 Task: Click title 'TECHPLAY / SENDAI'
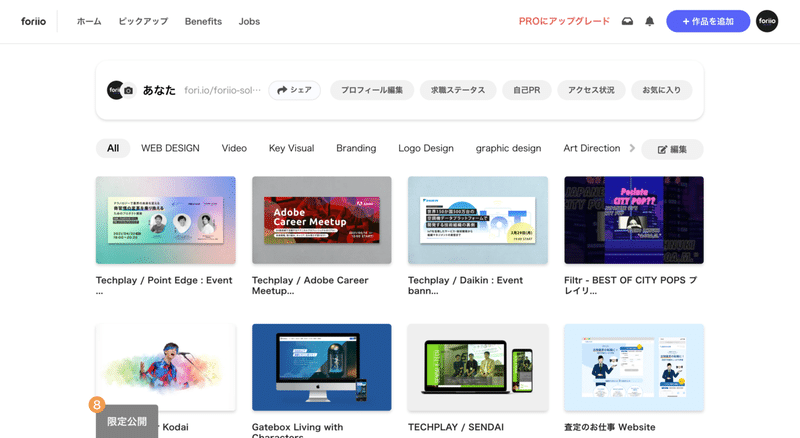click(456, 427)
